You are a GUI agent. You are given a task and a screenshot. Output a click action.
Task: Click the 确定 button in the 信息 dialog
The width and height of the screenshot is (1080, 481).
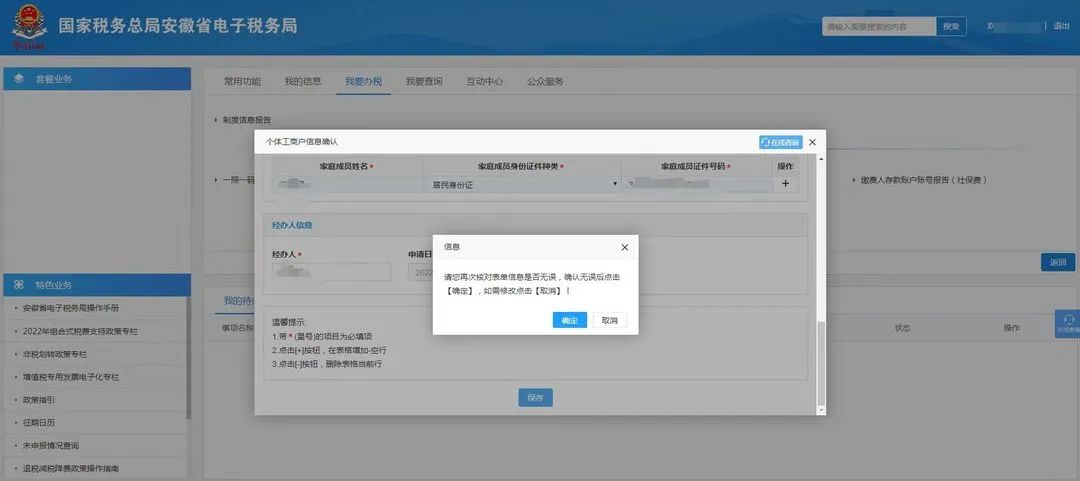coord(569,320)
